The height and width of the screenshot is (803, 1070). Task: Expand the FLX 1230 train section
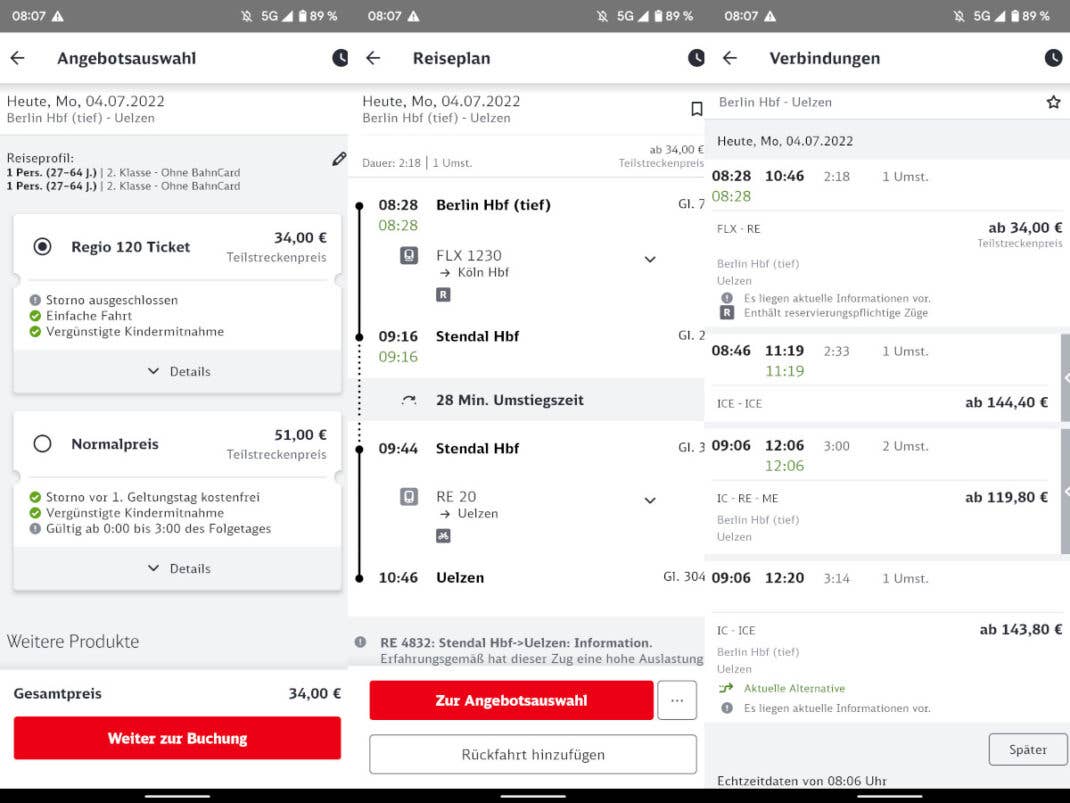pyautogui.click(x=649, y=260)
